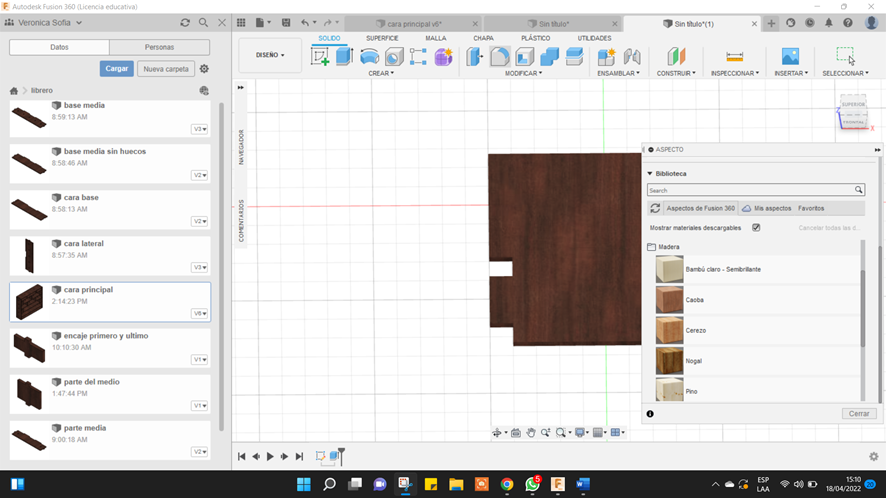This screenshot has height=498, width=886.
Task: Open the DISEÑO workspace dropdown
Action: click(x=270, y=55)
